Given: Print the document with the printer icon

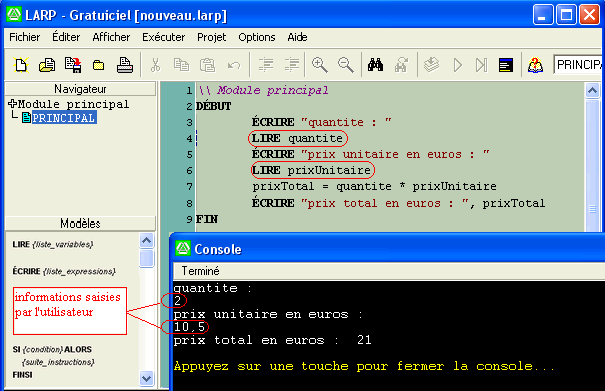Looking at the screenshot, I should (x=125, y=65).
